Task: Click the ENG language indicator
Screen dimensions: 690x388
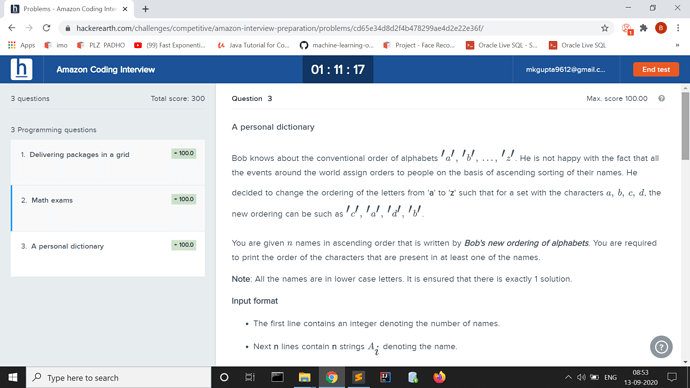Action: [610, 377]
